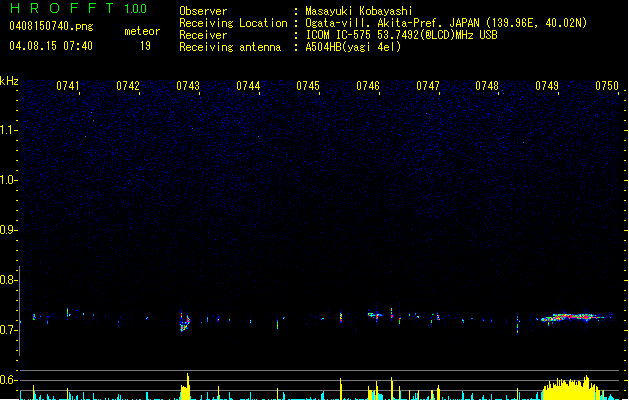The width and height of the screenshot is (629, 400).
Task: Click the 0.9 kHz axis label
Action: tap(8, 230)
